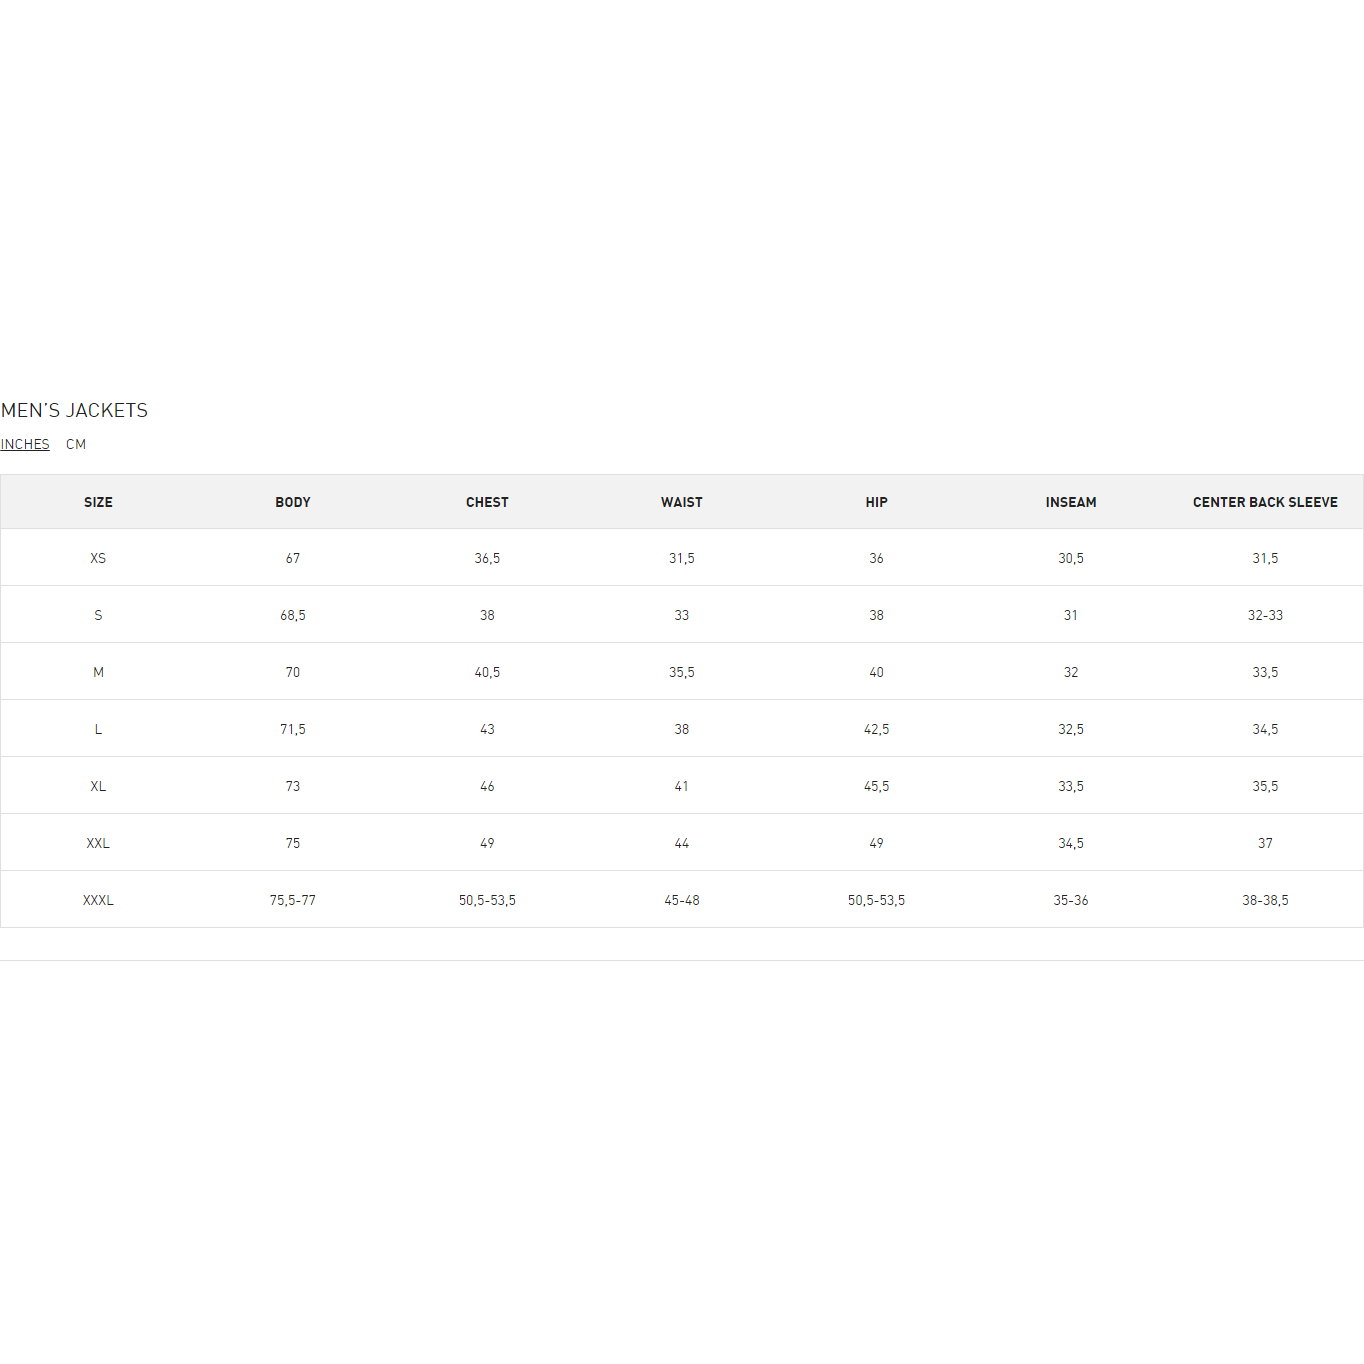Screen dimensions: 1364x1364
Task: Switch the size chart to CM
Action: [x=76, y=444]
